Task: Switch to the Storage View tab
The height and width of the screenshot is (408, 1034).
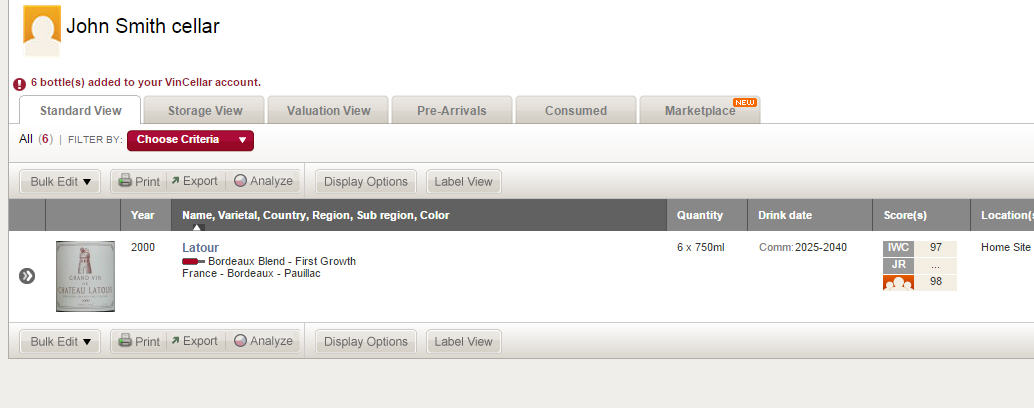Action: (x=204, y=110)
